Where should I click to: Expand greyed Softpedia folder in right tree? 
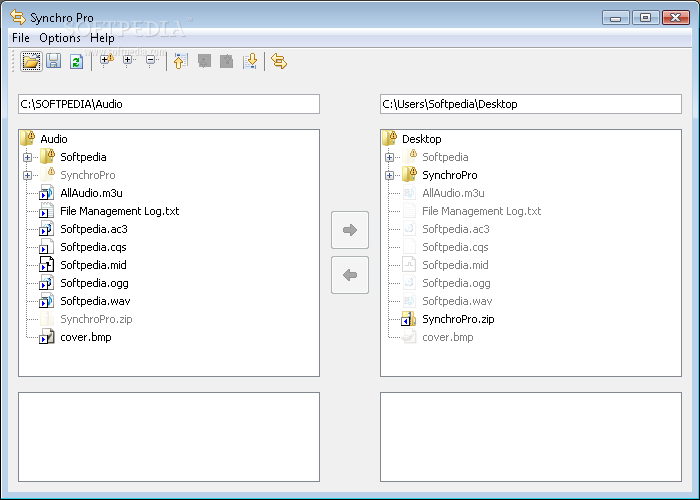click(389, 157)
